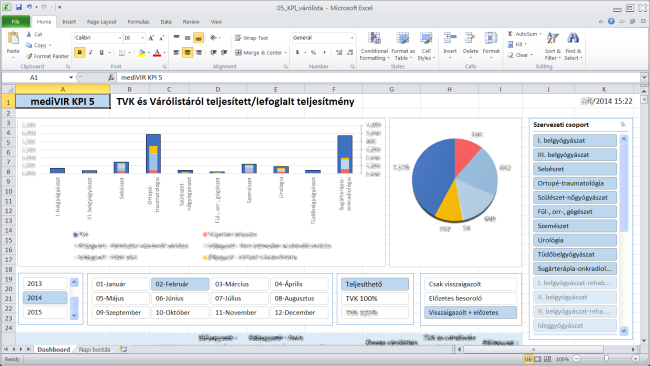
Task: Click the Insert Function fx icon
Action: pos(111,78)
